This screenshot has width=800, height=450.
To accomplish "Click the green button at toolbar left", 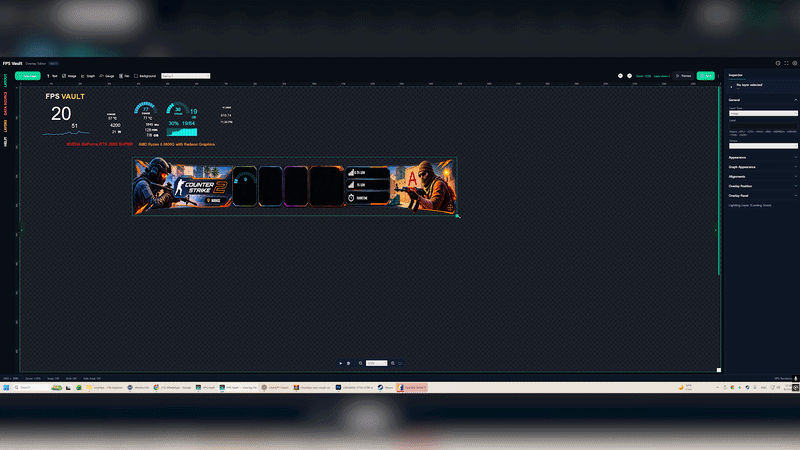I will coord(28,76).
